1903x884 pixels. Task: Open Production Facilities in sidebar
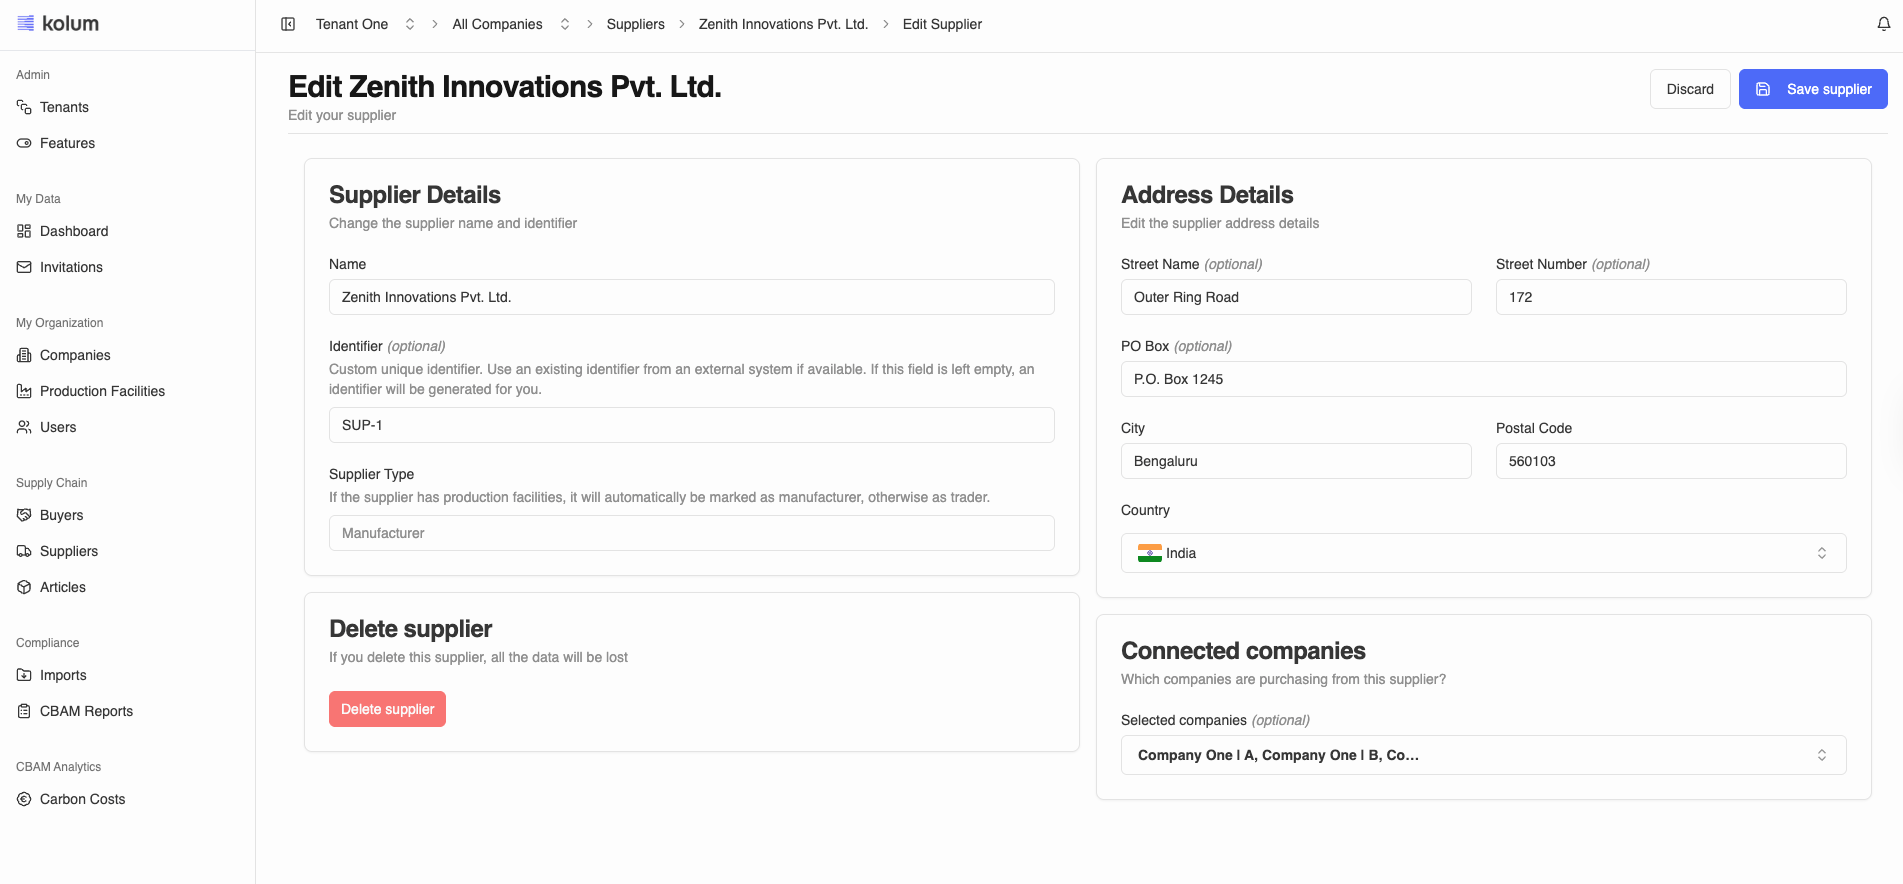click(x=102, y=391)
